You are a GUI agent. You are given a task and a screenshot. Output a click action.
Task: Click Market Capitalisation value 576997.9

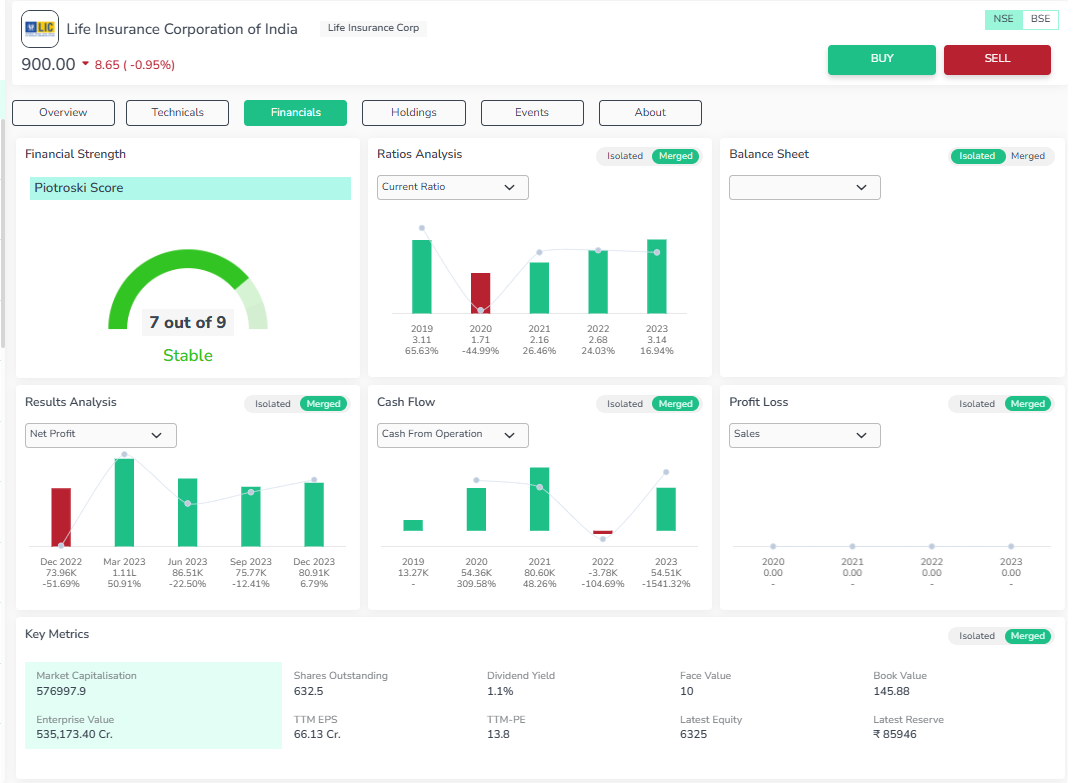pyautogui.click(x=61, y=691)
